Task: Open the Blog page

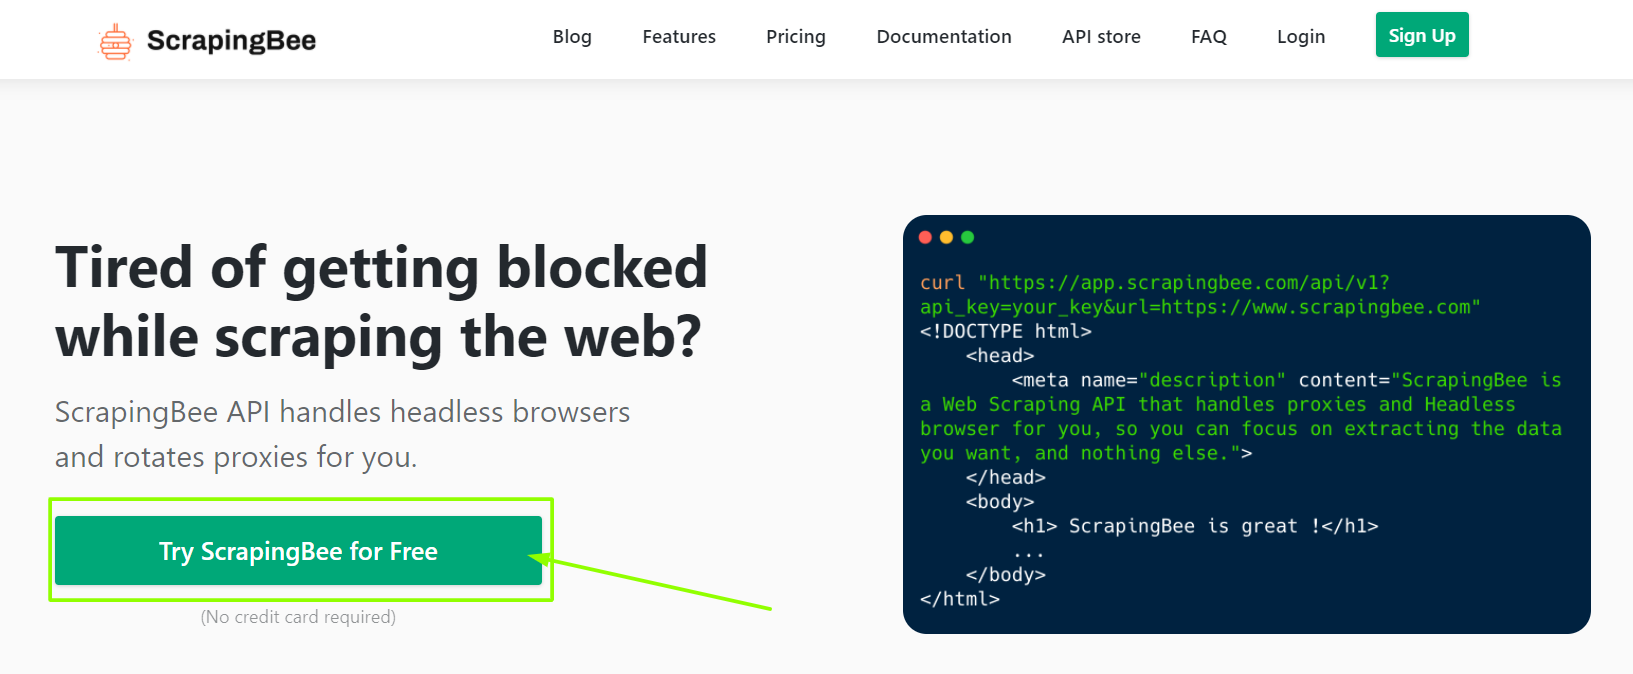Action: pyautogui.click(x=572, y=37)
